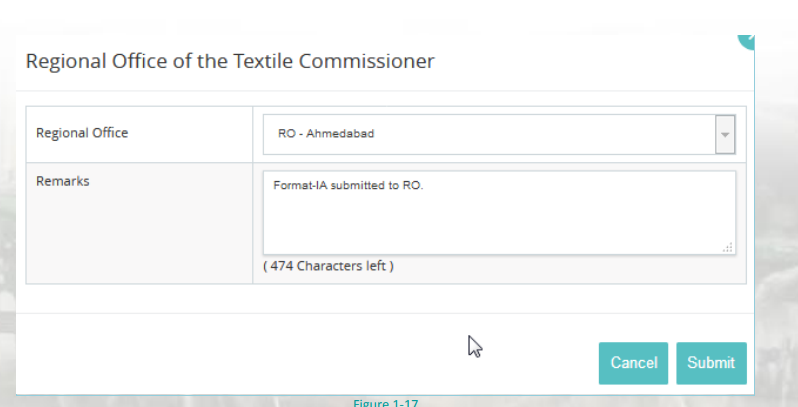798x407 pixels.
Task: Close the dialog with the top-right circular icon
Action: click(x=747, y=38)
